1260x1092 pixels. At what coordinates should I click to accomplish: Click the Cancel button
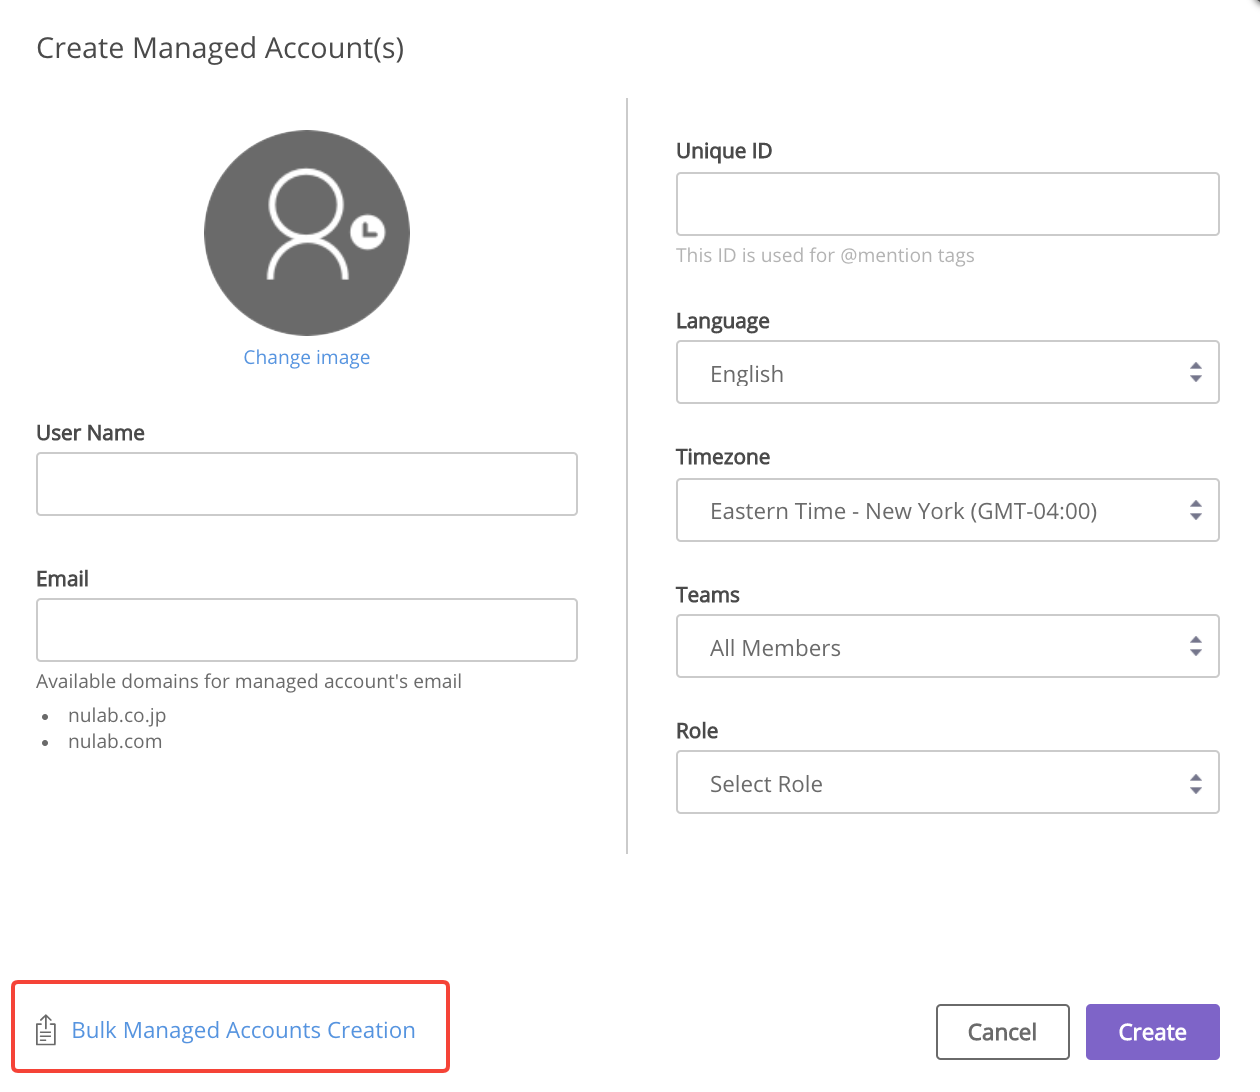pyautogui.click(x=1003, y=1032)
